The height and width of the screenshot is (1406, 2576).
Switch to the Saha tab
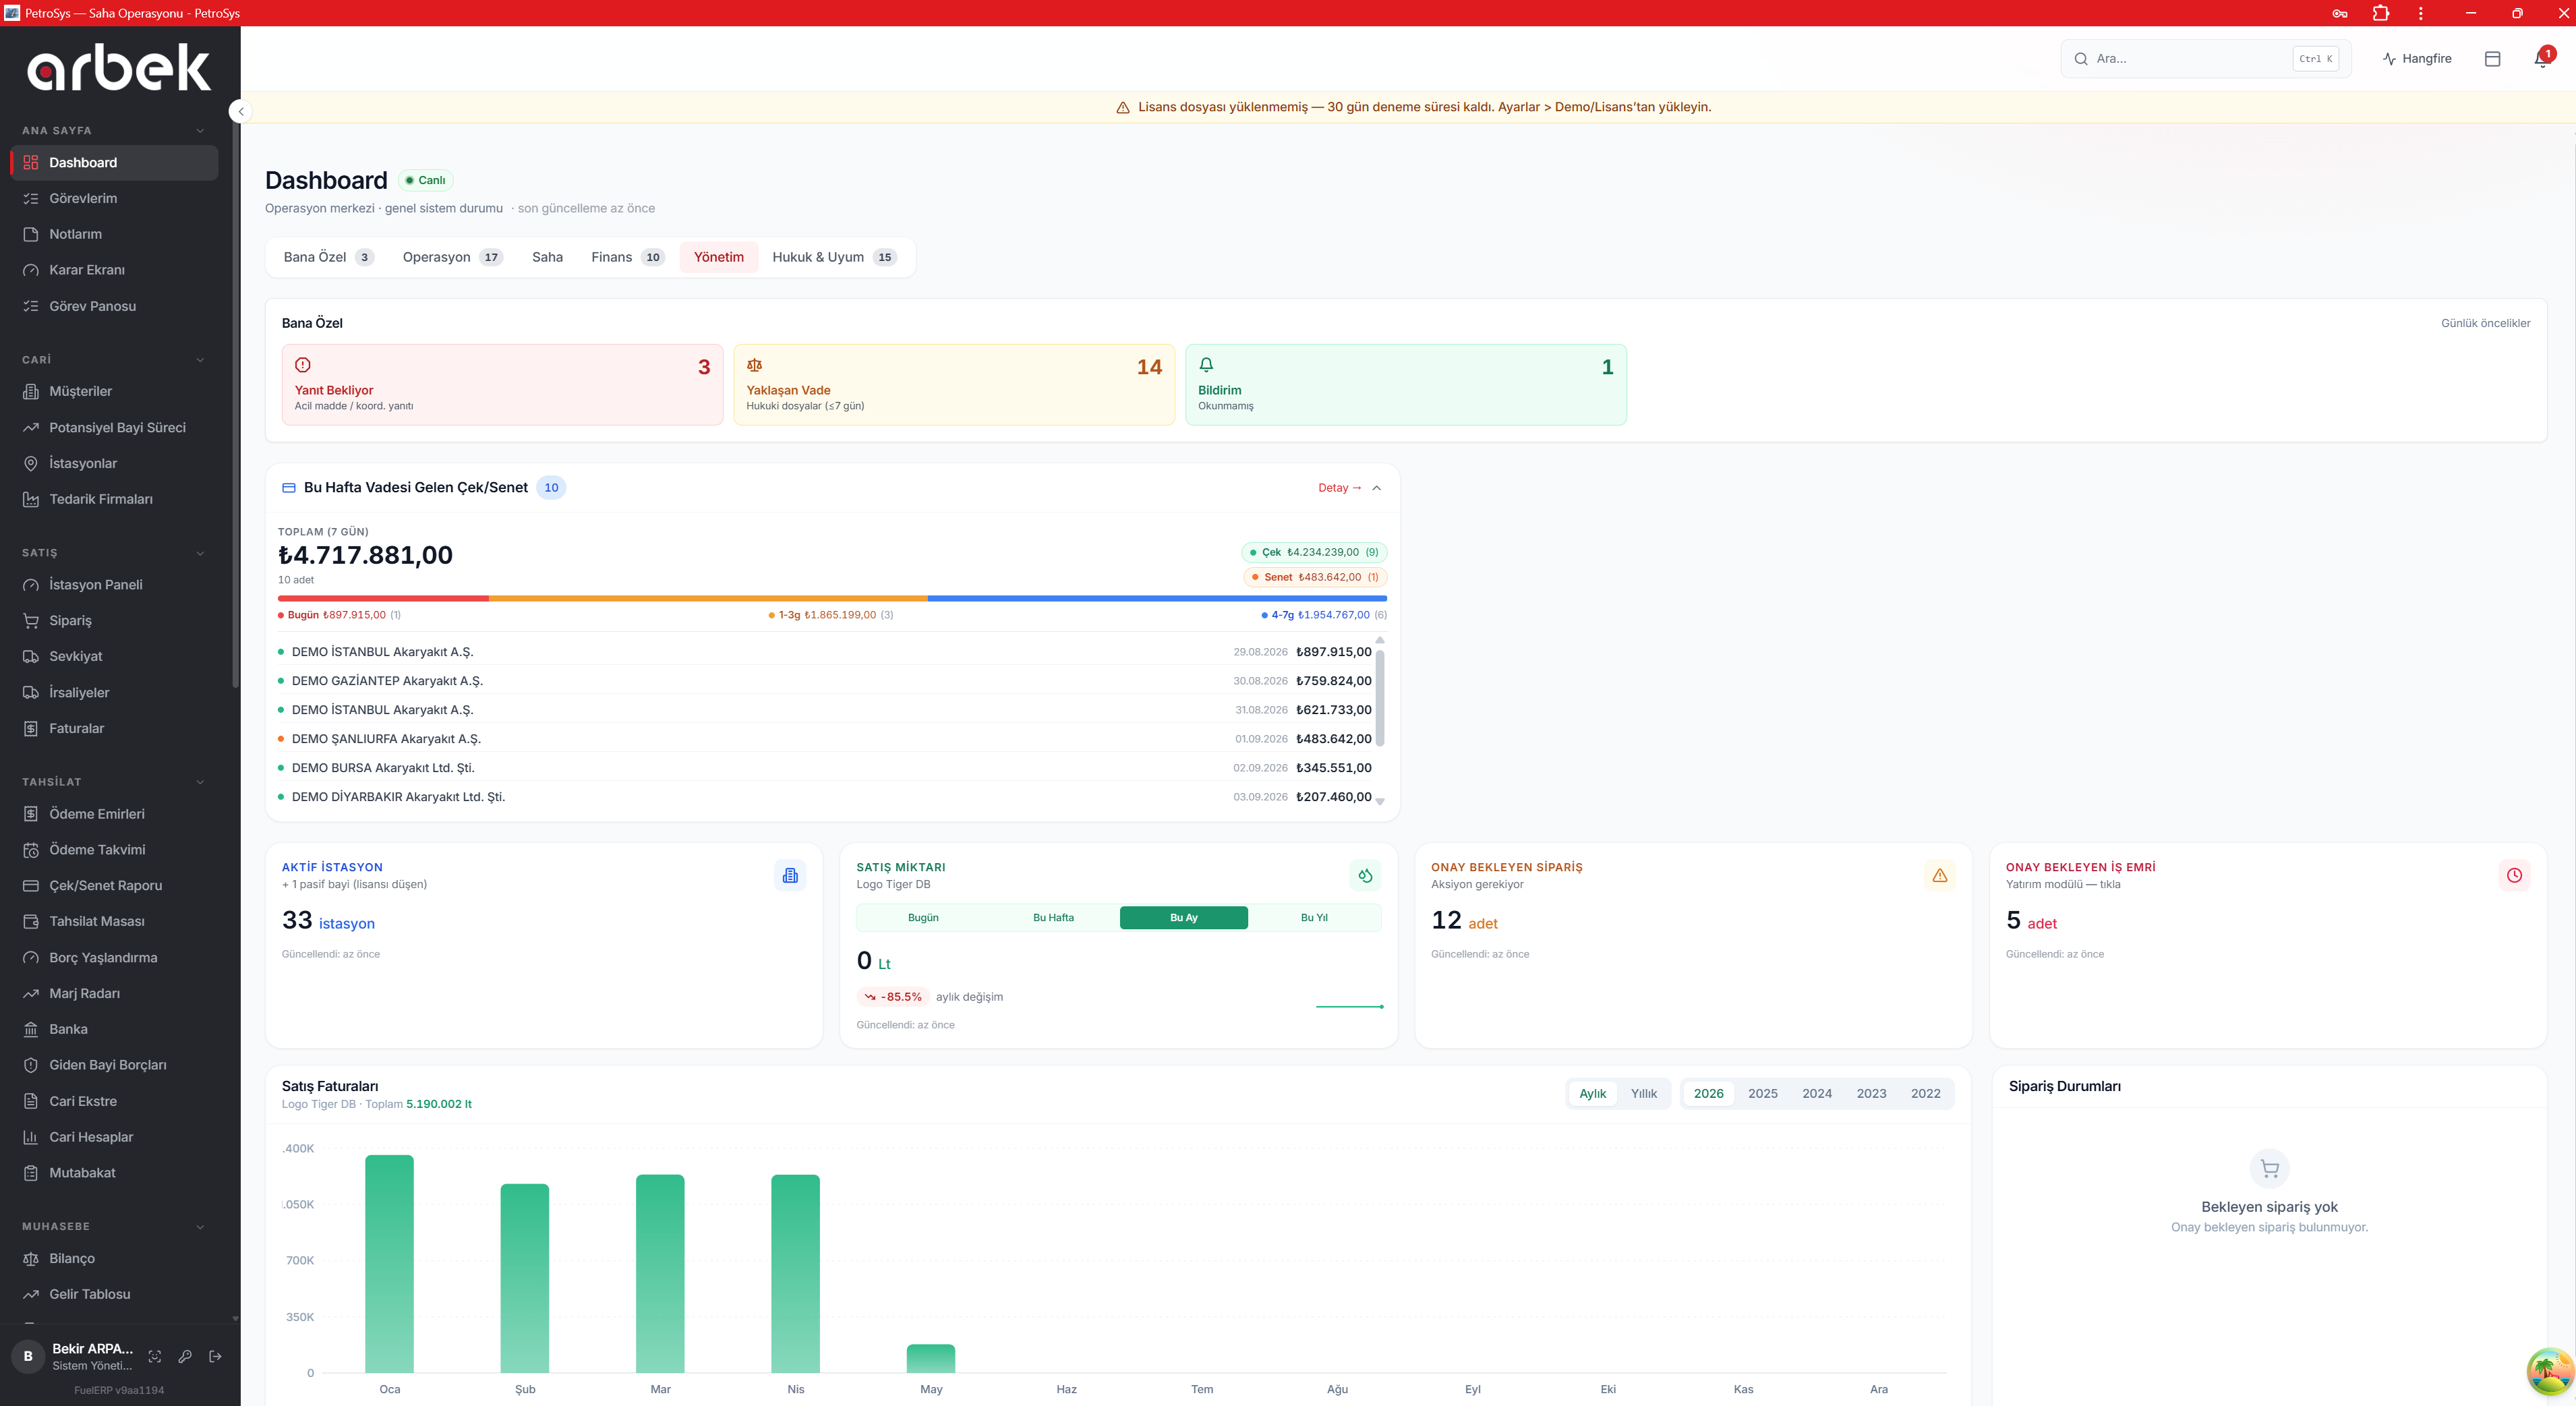[547, 257]
